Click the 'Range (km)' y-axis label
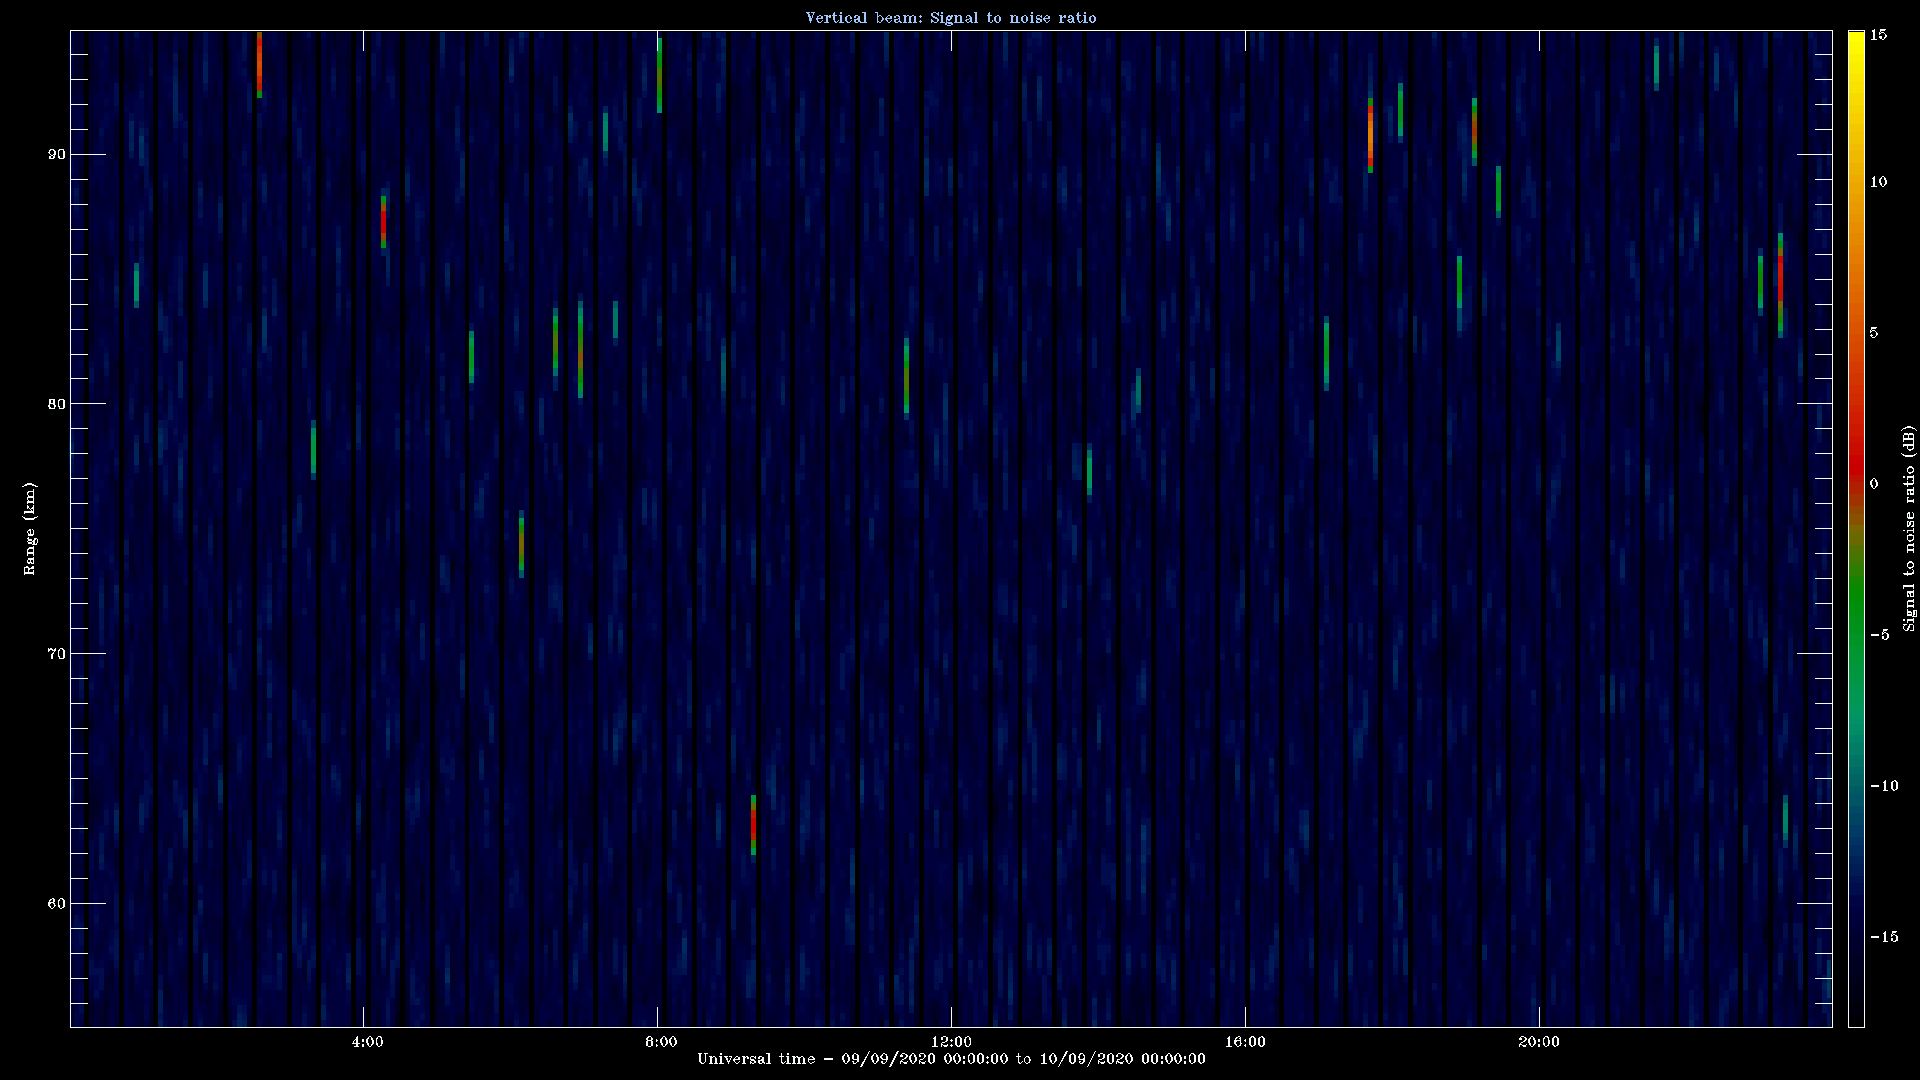The height and width of the screenshot is (1080, 1920). tap(30, 528)
